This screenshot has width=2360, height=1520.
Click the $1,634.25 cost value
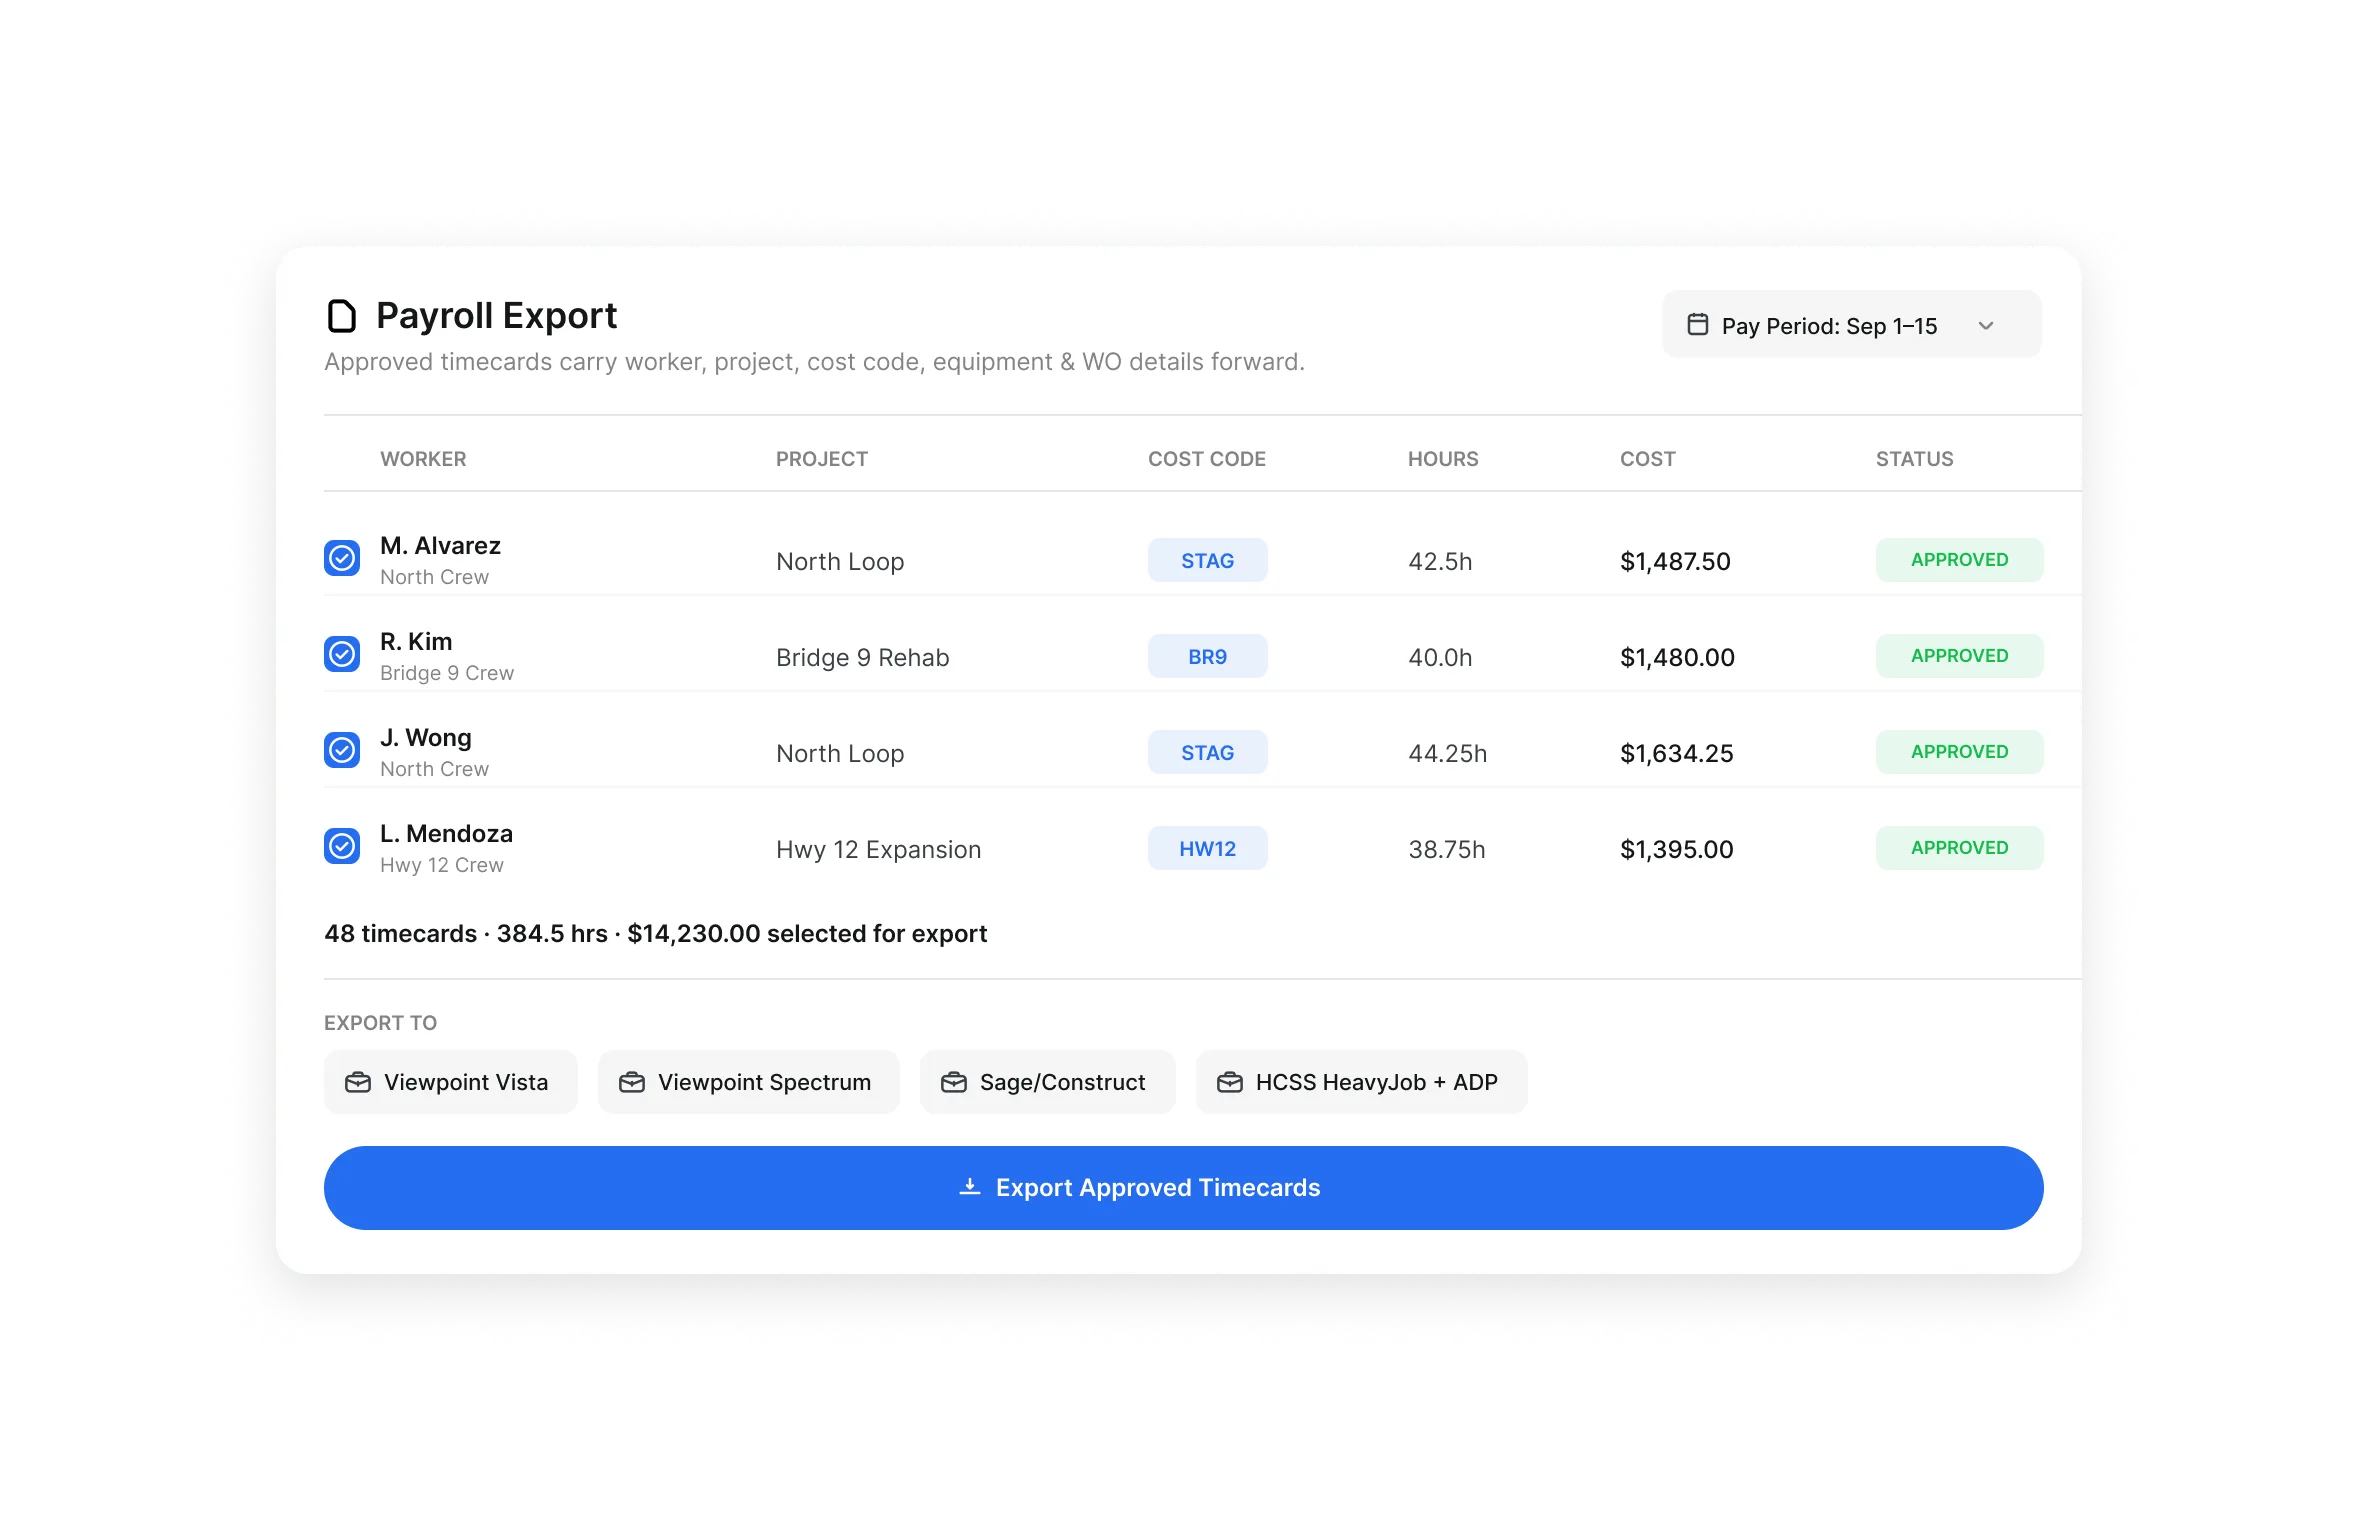1677,753
